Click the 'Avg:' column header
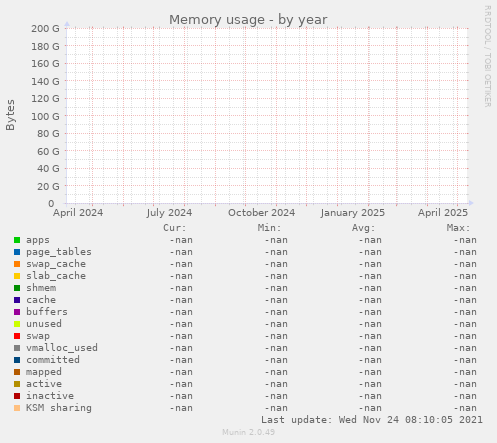This screenshot has height=443, width=497. (x=364, y=228)
